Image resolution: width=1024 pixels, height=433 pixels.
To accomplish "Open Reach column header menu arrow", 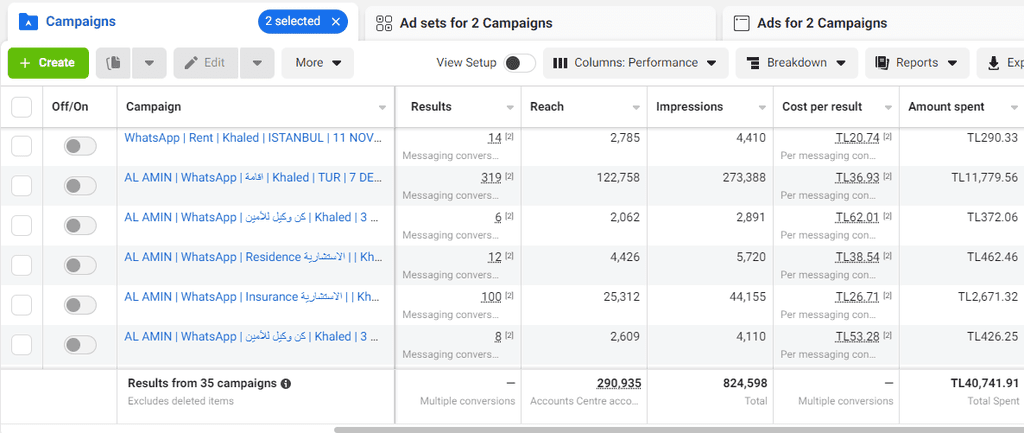I will pyautogui.click(x=636, y=108).
